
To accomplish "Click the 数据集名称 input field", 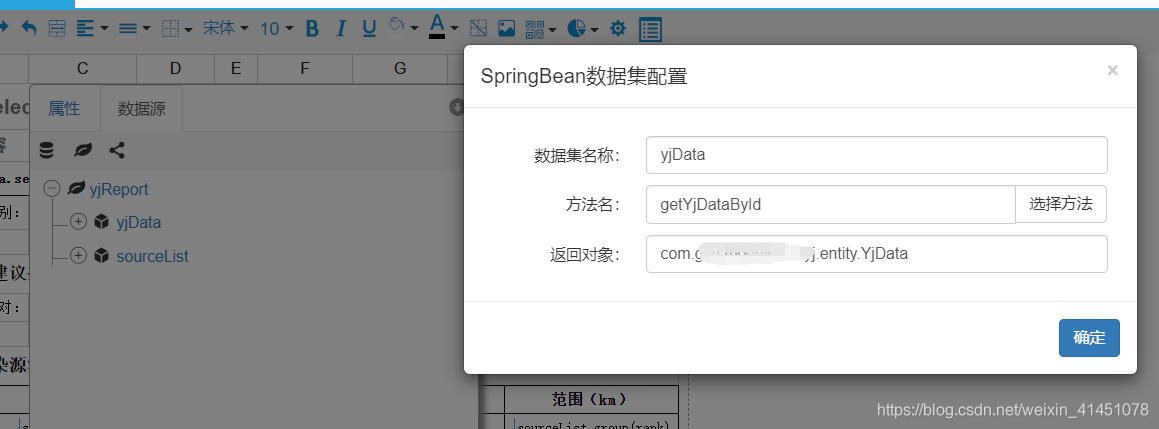I will [x=877, y=155].
